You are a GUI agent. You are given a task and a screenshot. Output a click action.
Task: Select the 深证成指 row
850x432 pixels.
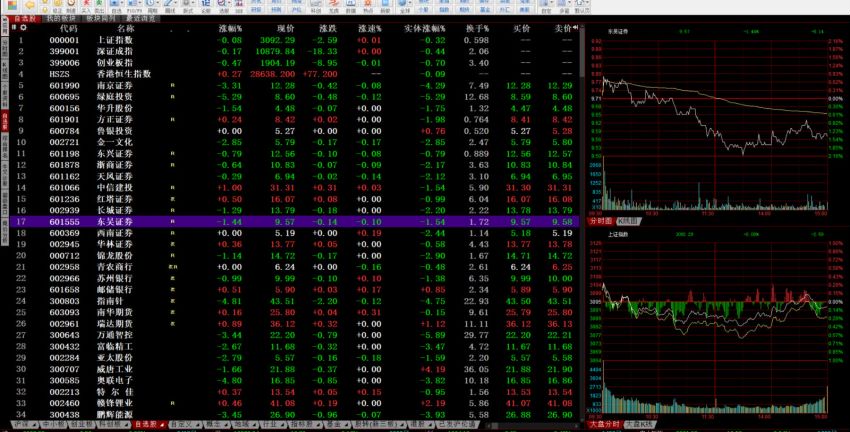click(295, 51)
